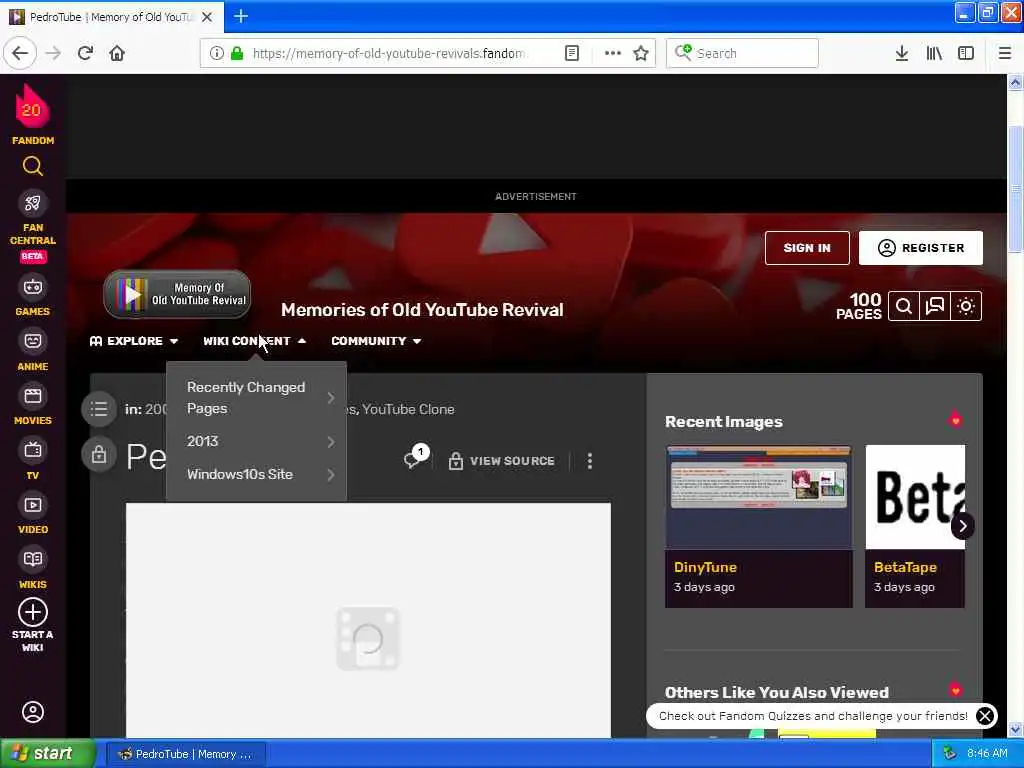Open the Windows Start button
This screenshot has width=1024, height=768.
48,754
